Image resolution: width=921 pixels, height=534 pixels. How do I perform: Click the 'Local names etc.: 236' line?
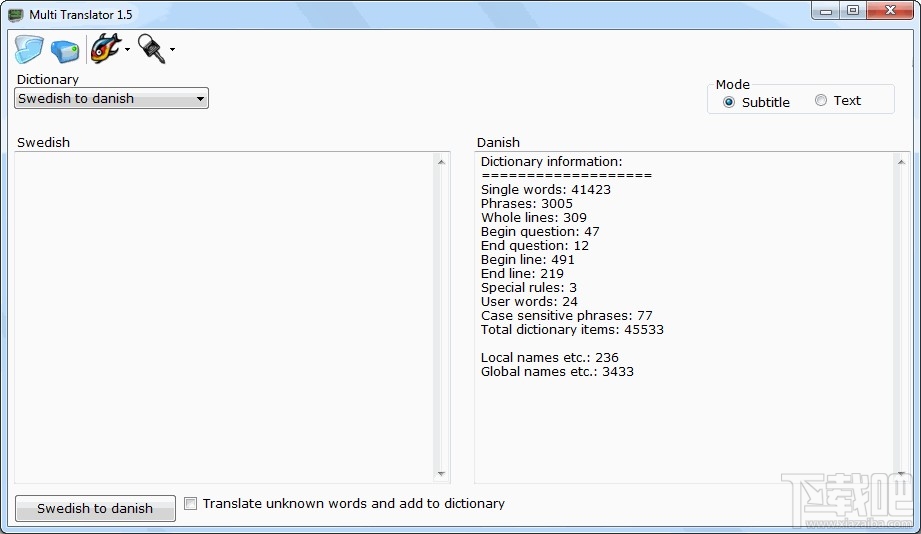point(549,358)
